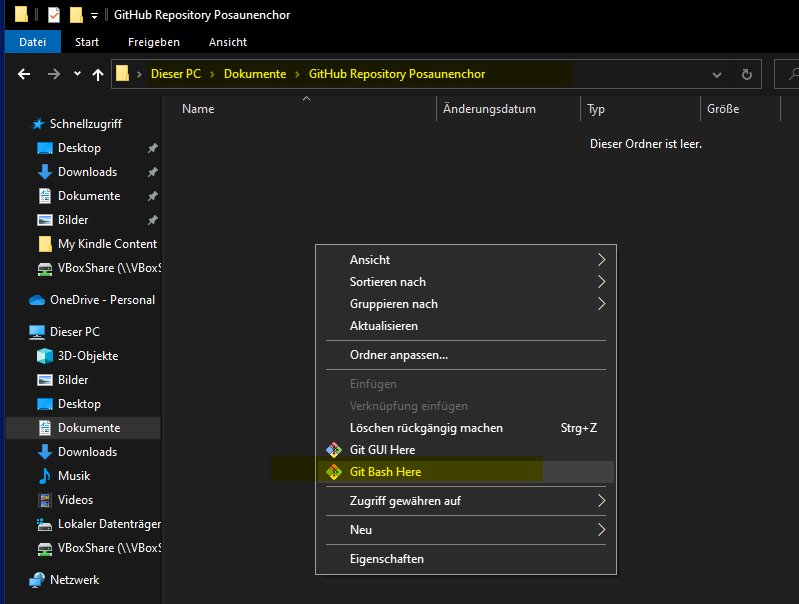This screenshot has width=799, height=604.
Task: Open Downloads under Dieser PC
Action: pos(87,452)
